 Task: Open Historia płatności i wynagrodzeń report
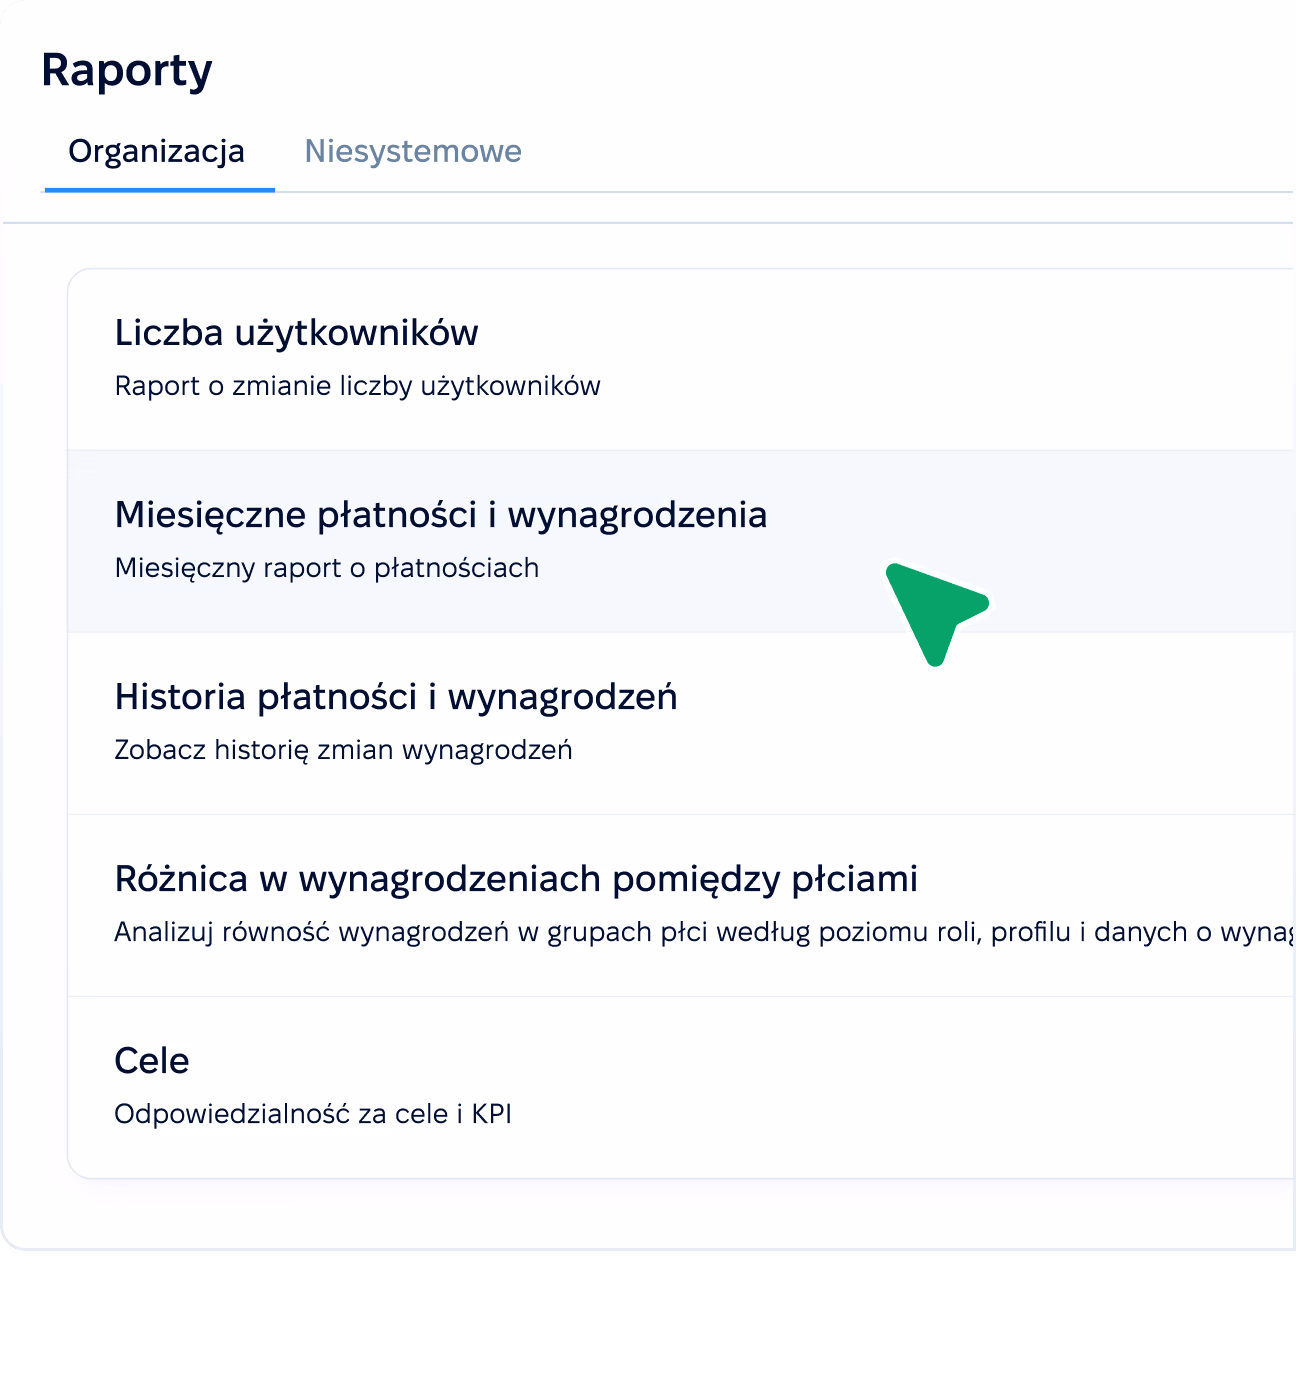[396, 697]
